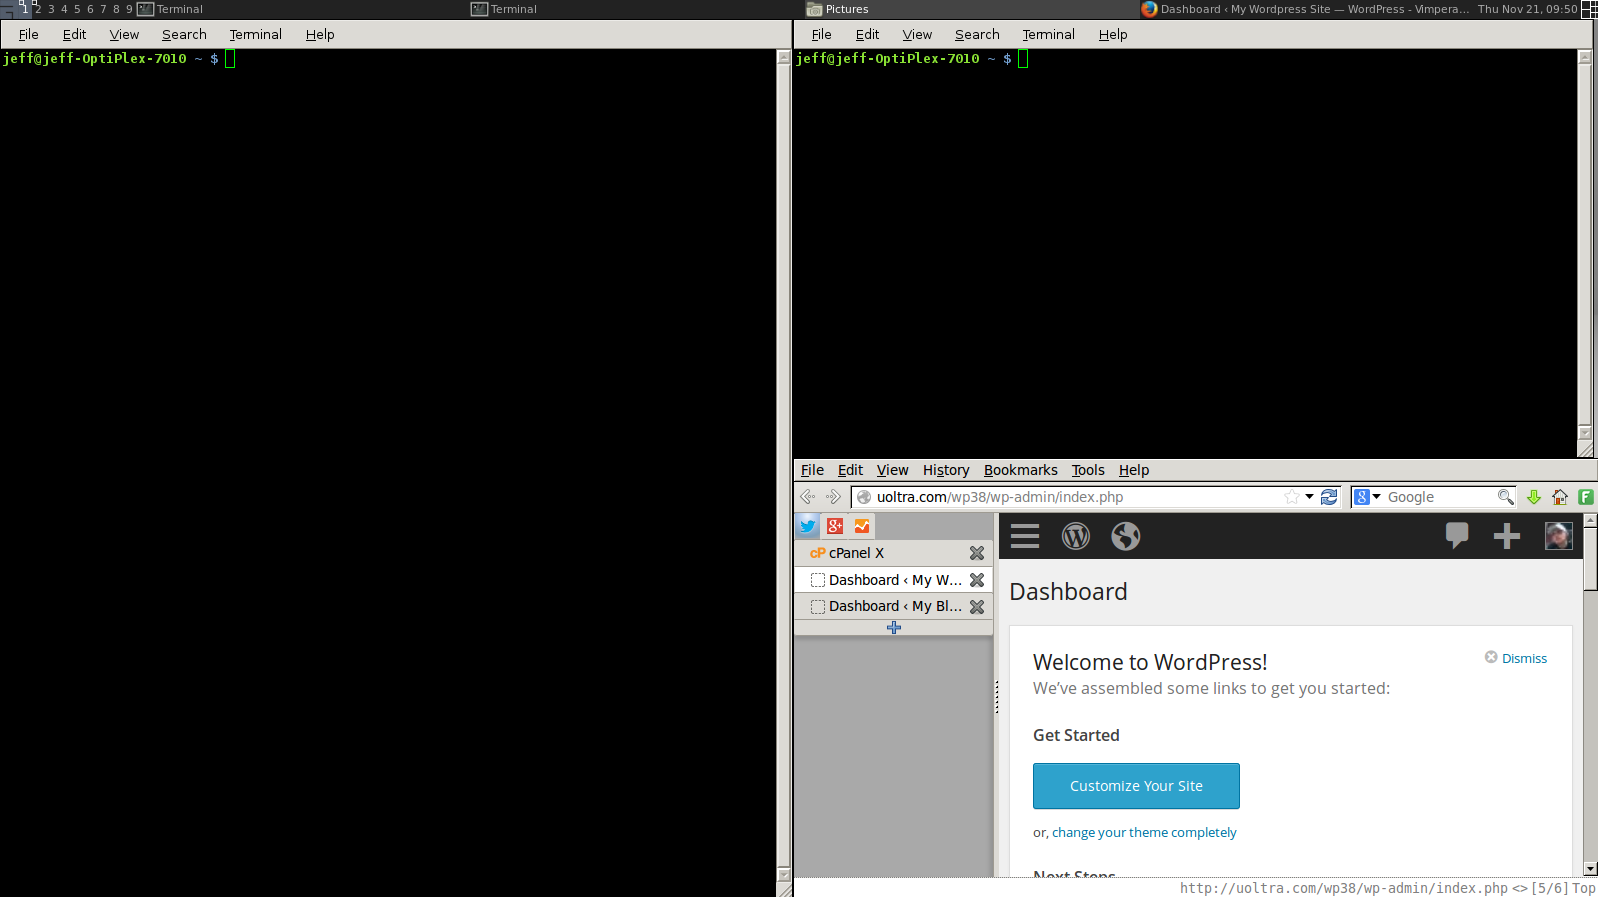Open the comments bubble icon
Viewport: 1598px width, 897px height.
pyautogui.click(x=1457, y=536)
